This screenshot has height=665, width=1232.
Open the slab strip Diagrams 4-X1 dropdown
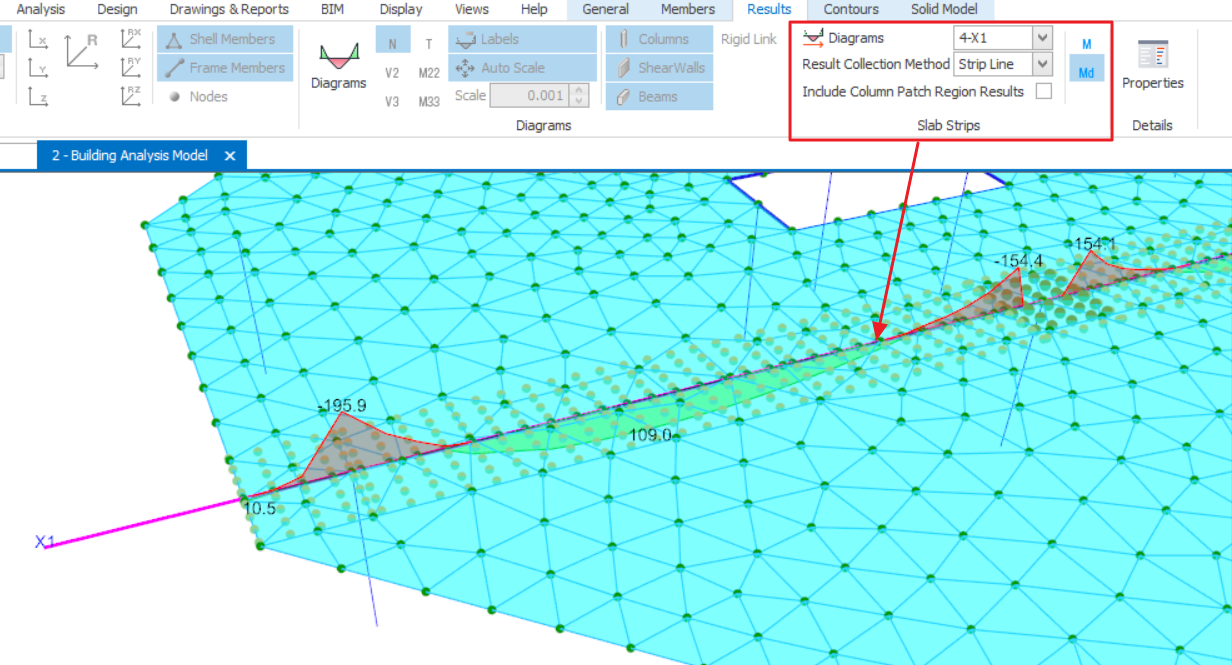(1042, 38)
